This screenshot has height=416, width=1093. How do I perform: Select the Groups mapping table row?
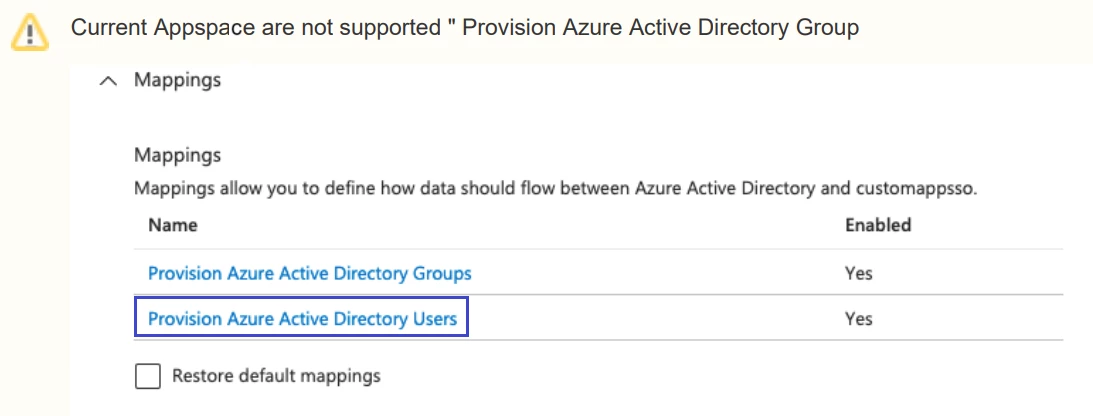[x=650, y=273]
